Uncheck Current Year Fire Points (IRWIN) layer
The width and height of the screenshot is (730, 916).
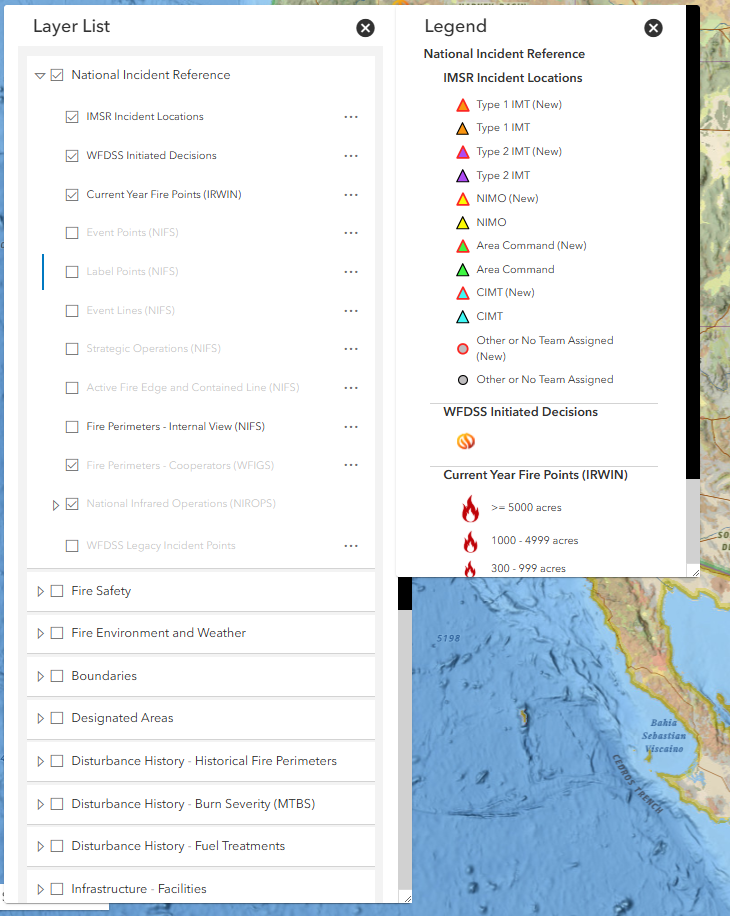click(x=72, y=195)
